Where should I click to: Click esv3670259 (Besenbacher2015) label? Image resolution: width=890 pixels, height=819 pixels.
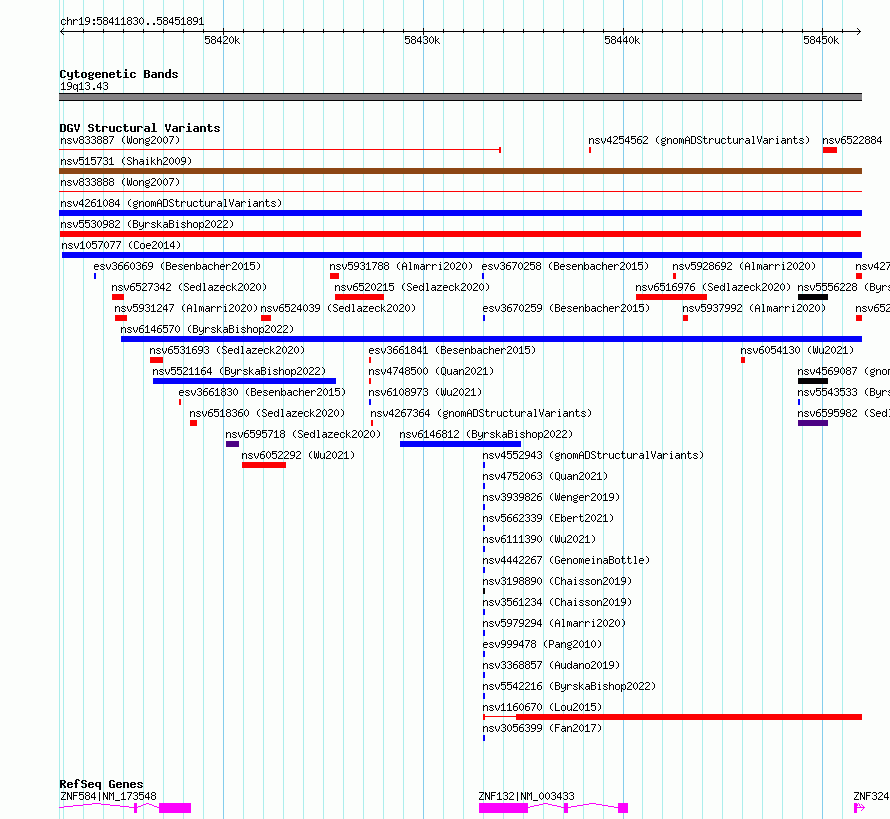click(566, 308)
